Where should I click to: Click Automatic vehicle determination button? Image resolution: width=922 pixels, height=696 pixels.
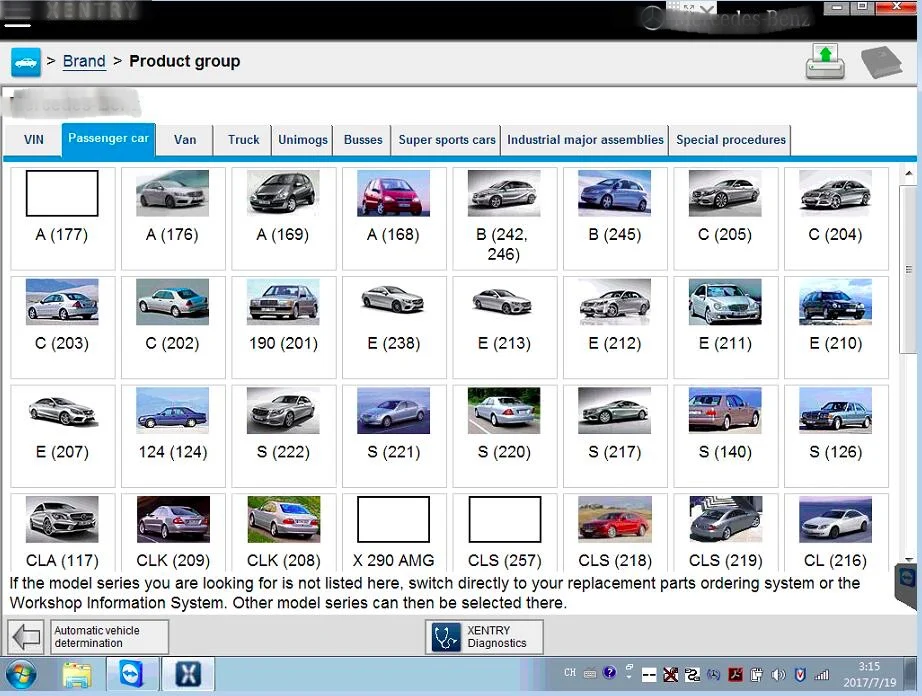pyautogui.click(x=109, y=637)
